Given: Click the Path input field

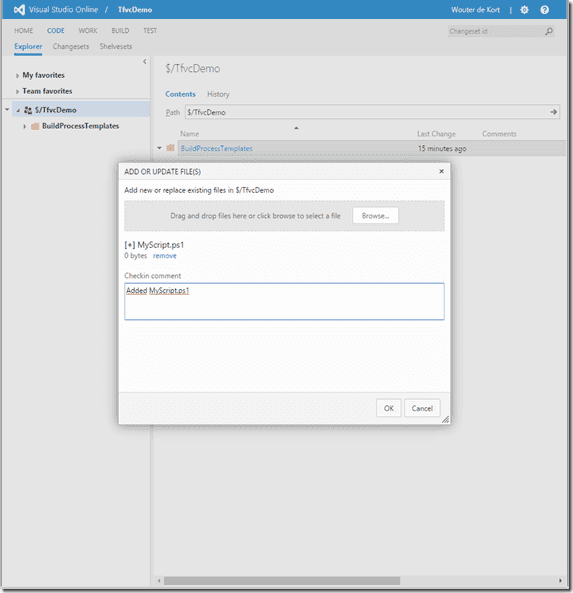Looking at the screenshot, I should [367, 112].
